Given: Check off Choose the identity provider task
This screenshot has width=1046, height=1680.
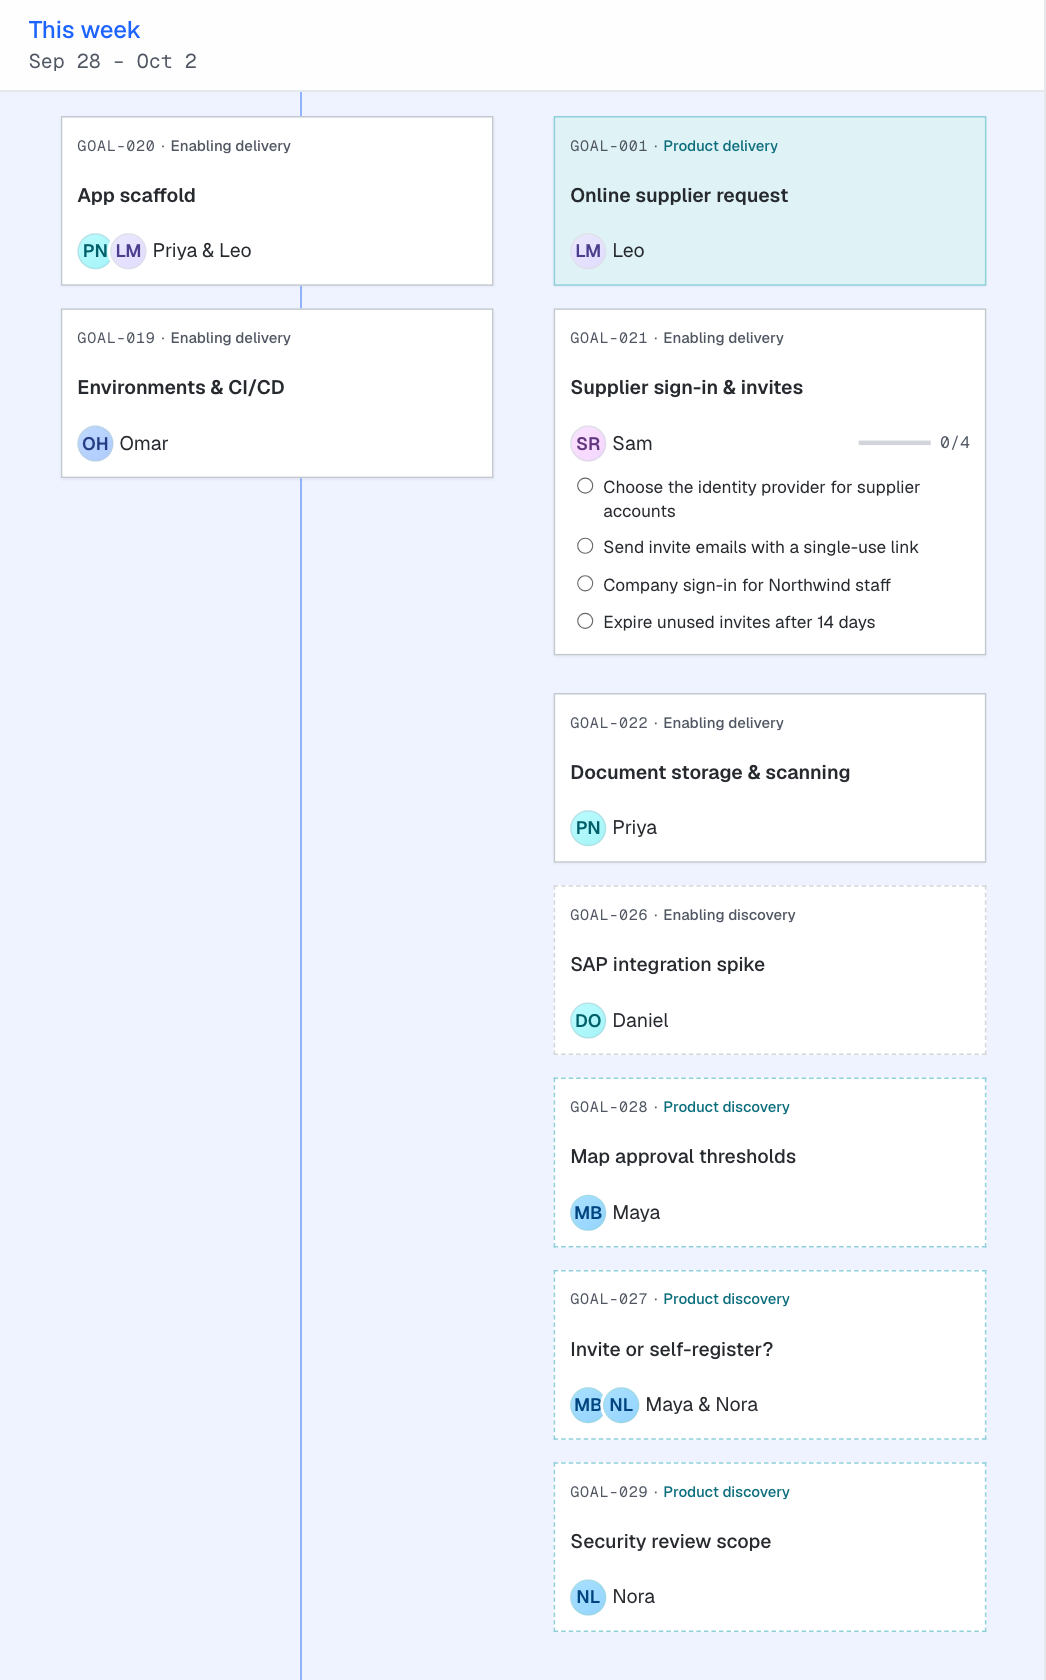Looking at the screenshot, I should coord(585,486).
